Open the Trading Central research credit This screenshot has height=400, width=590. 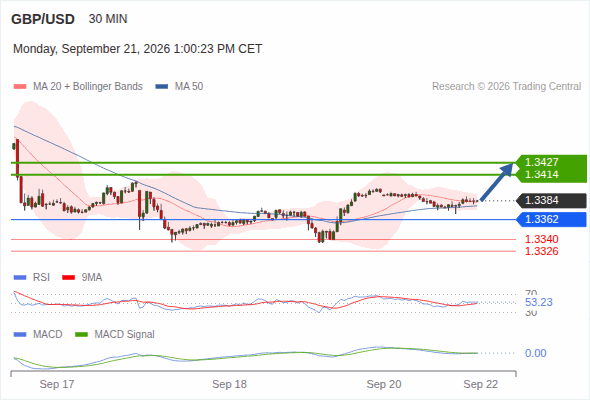(x=506, y=87)
